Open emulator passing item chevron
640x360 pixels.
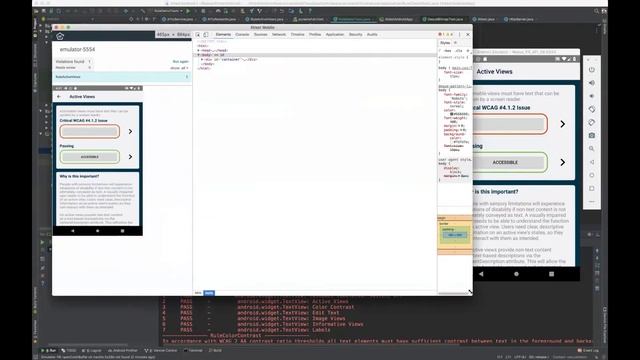coord(562,162)
